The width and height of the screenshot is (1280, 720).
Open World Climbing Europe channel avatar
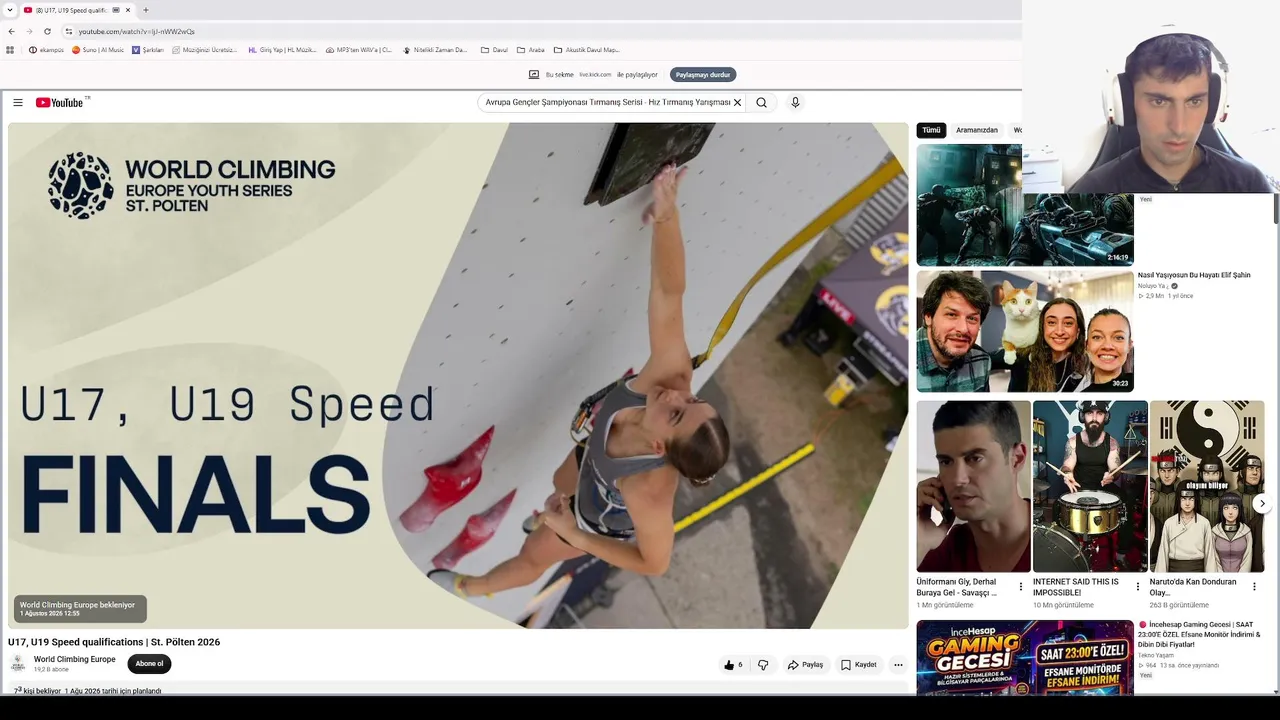tap(18, 664)
